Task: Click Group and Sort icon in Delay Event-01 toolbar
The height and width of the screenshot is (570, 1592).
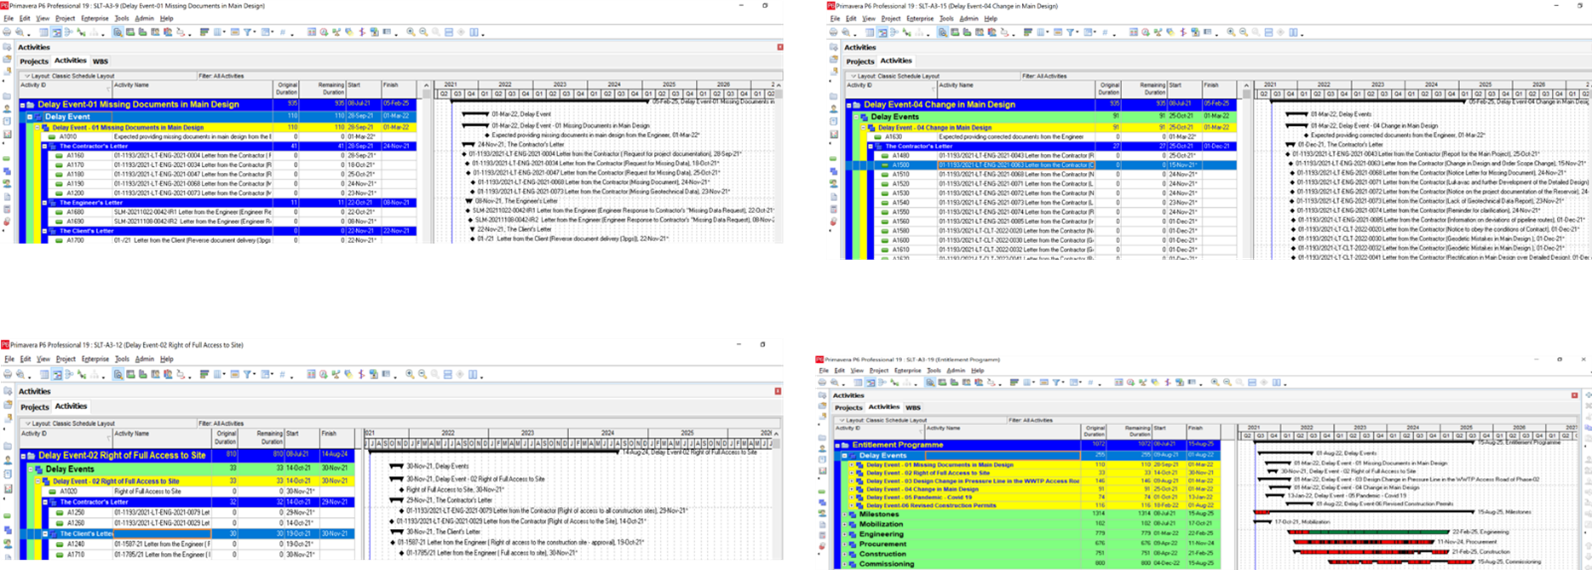Action: point(204,32)
